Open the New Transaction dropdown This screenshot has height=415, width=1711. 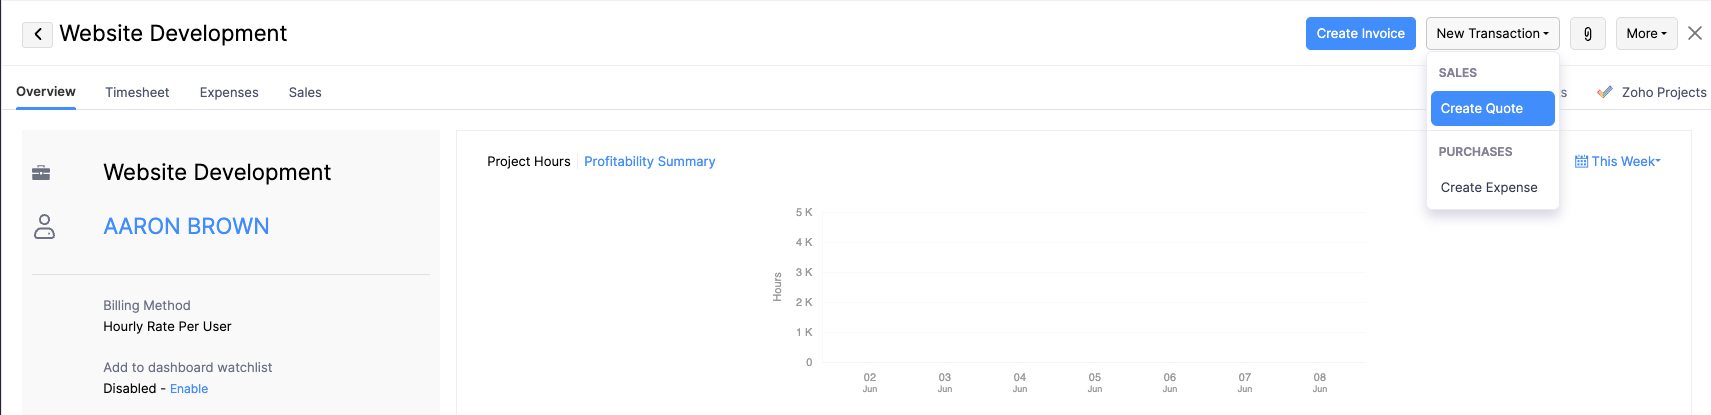pyautogui.click(x=1492, y=34)
